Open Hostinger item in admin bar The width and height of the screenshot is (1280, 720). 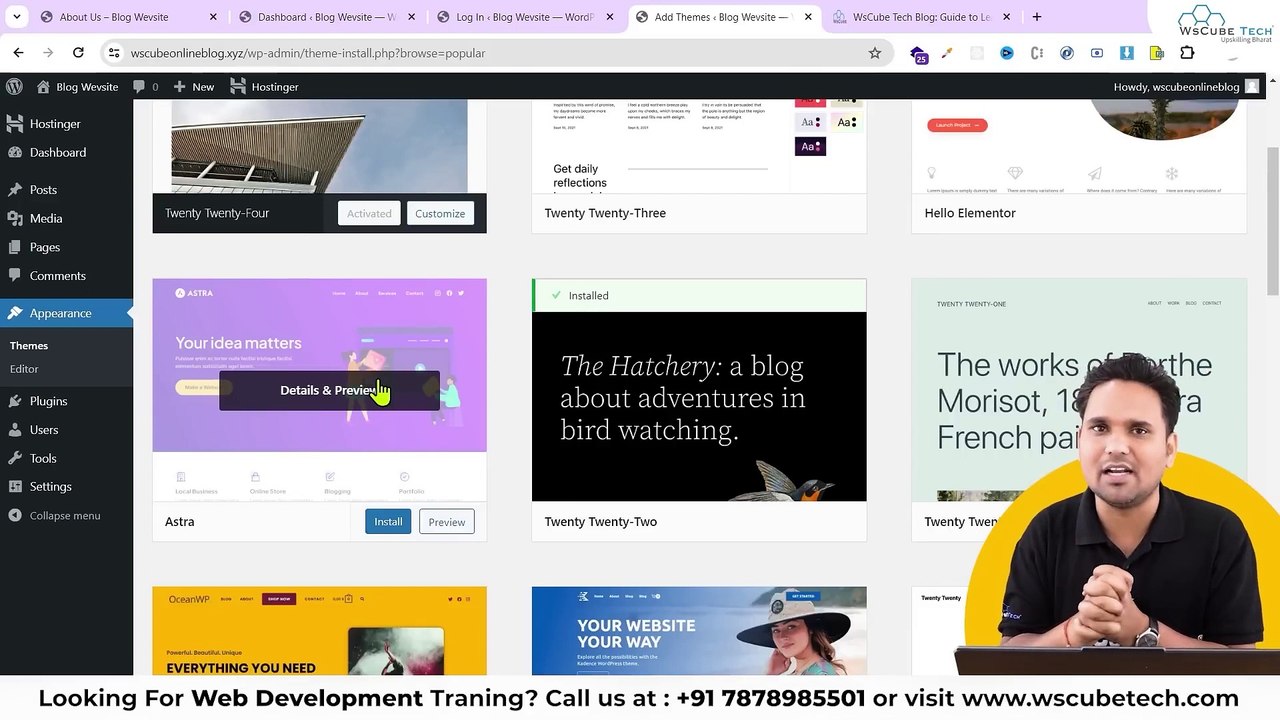pyautogui.click(x=264, y=87)
